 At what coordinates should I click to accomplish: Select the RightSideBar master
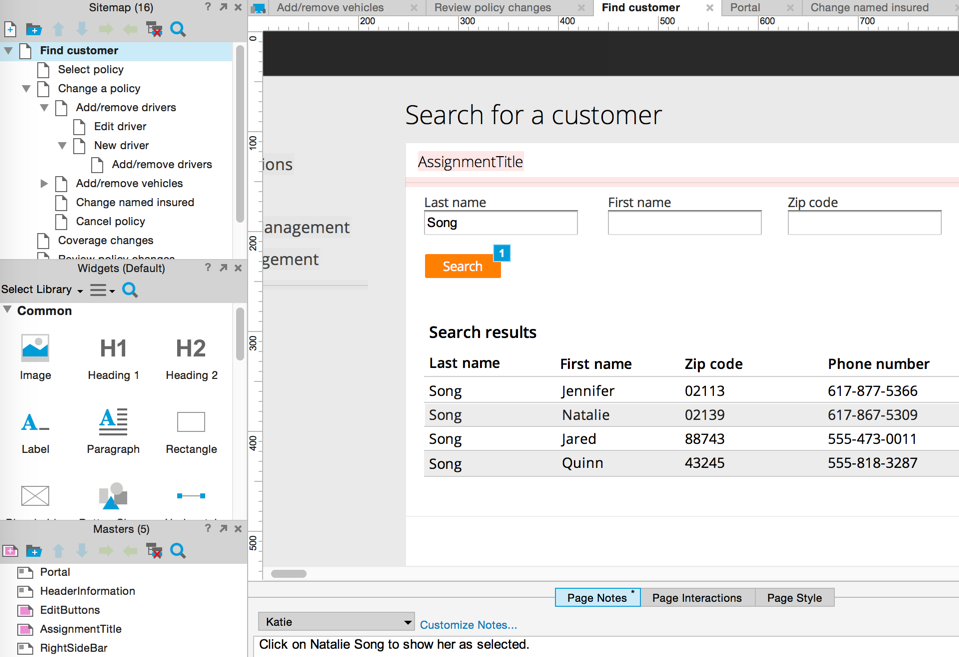click(73, 648)
